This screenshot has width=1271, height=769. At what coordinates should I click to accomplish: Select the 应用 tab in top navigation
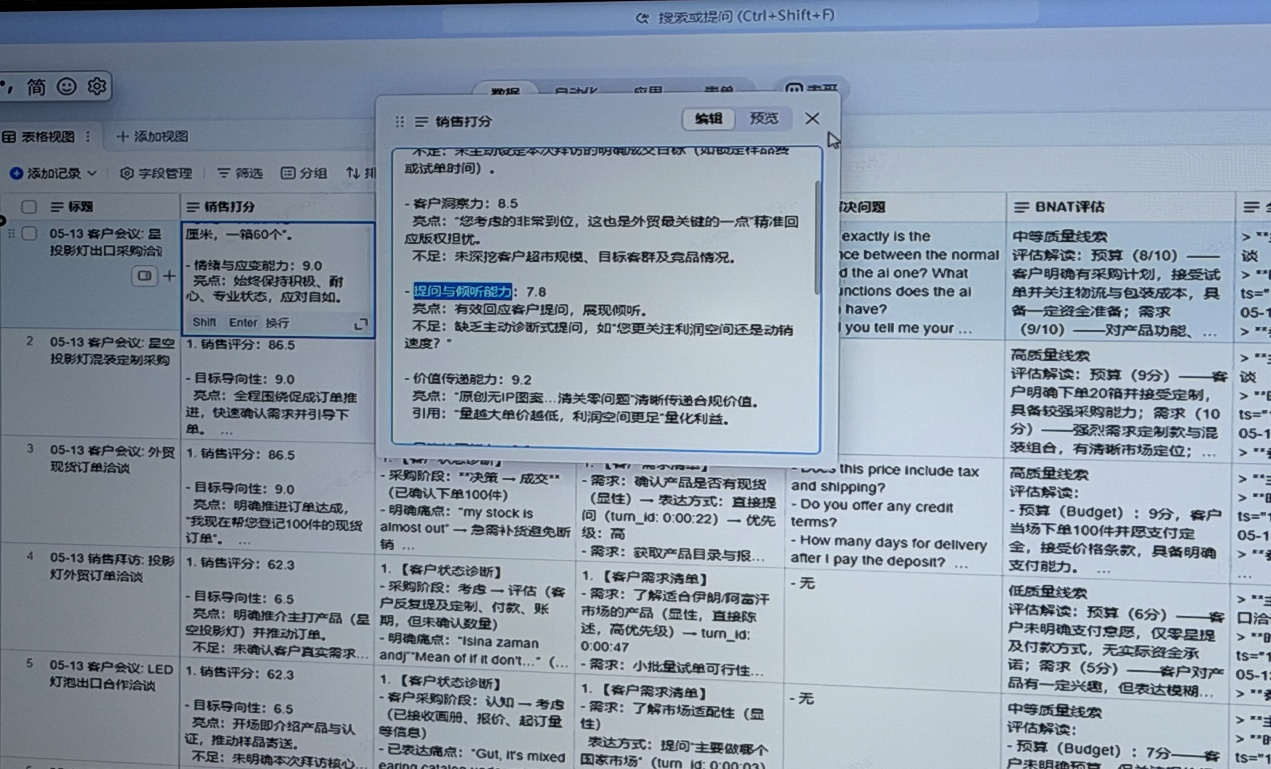tap(649, 92)
